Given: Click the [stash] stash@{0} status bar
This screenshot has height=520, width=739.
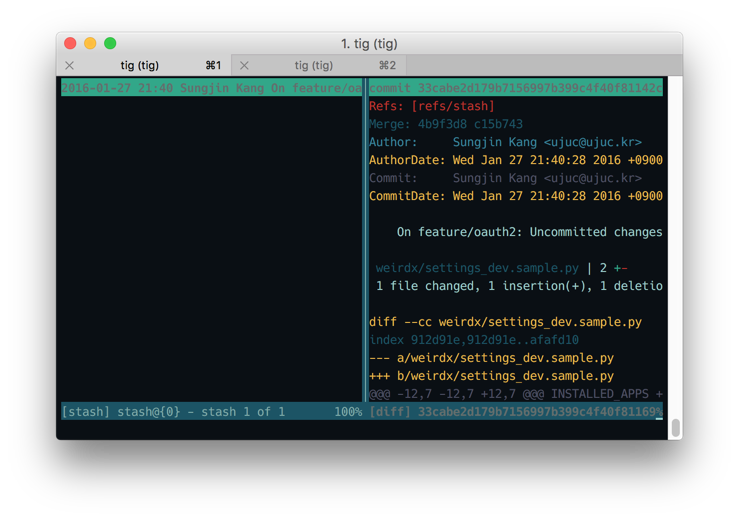Looking at the screenshot, I should [x=212, y=412].
